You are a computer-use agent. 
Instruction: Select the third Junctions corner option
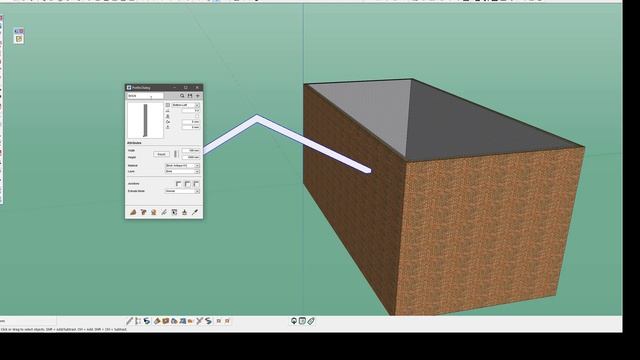click(x=196, y=184)
